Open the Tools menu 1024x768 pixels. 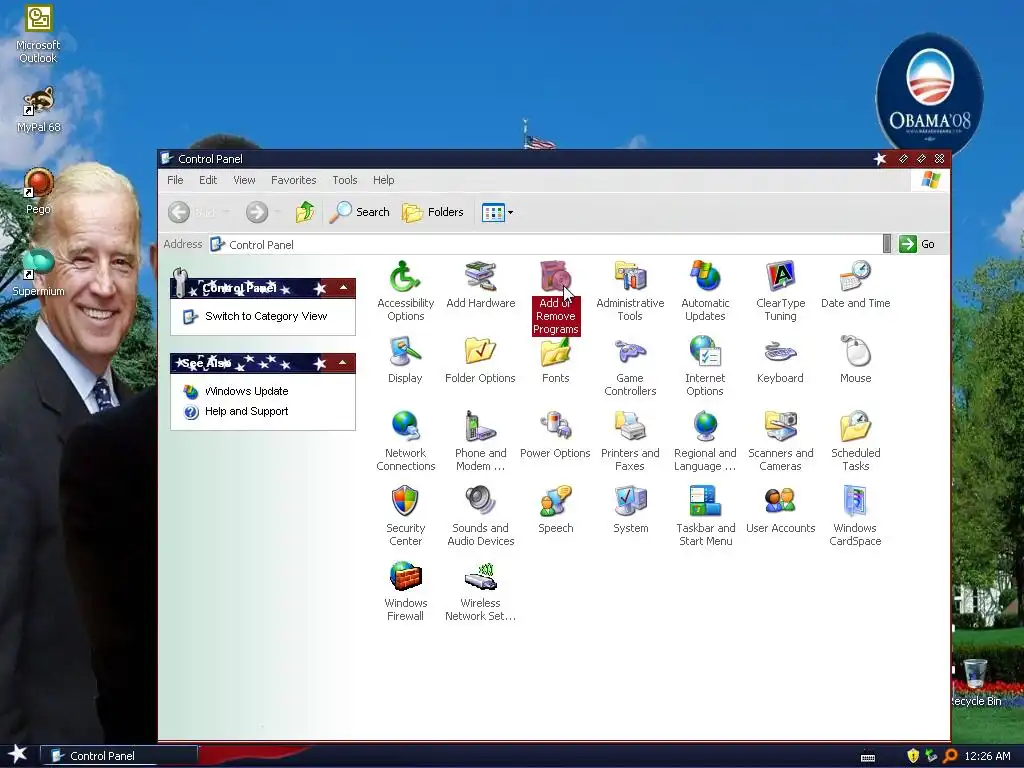tap(345, 180)
